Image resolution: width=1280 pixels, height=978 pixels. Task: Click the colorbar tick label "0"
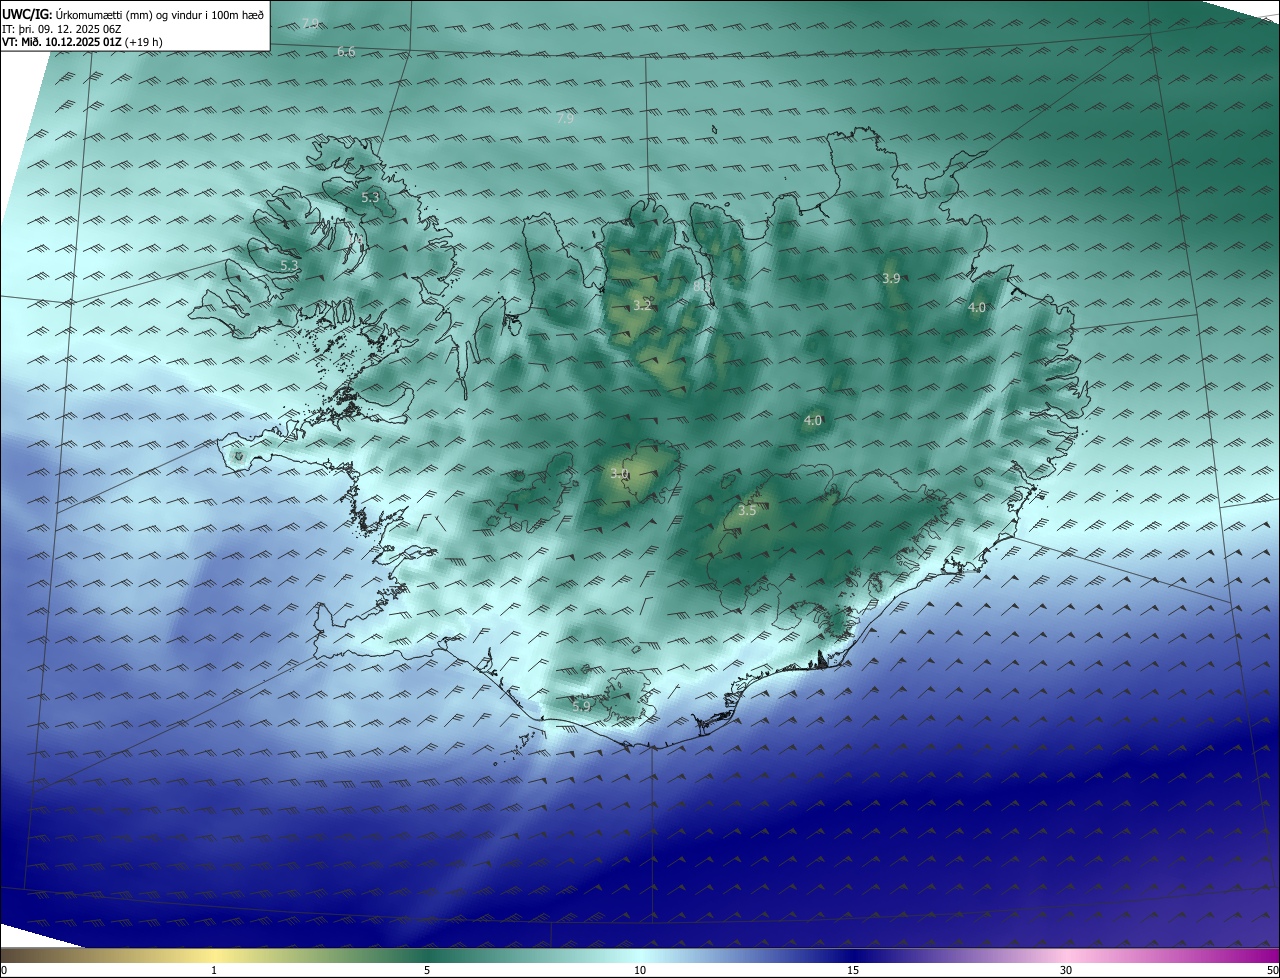tap(3, 970)
